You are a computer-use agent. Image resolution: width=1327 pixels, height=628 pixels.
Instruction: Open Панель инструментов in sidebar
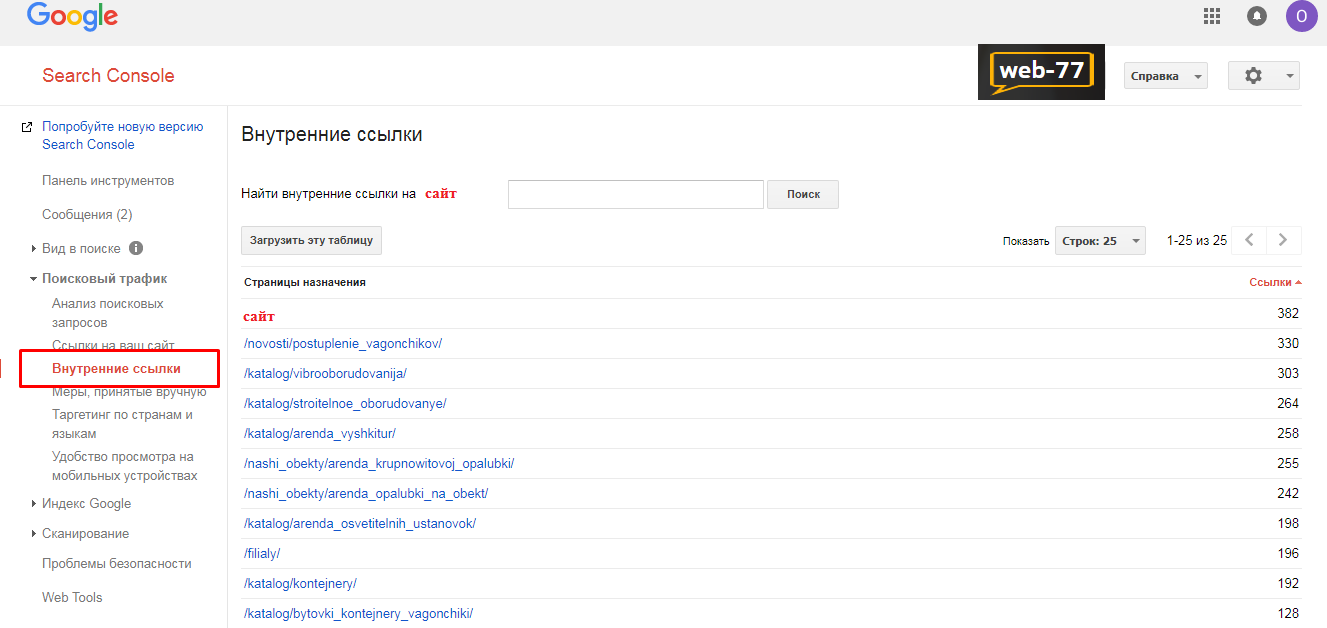(x=108, y=180)
